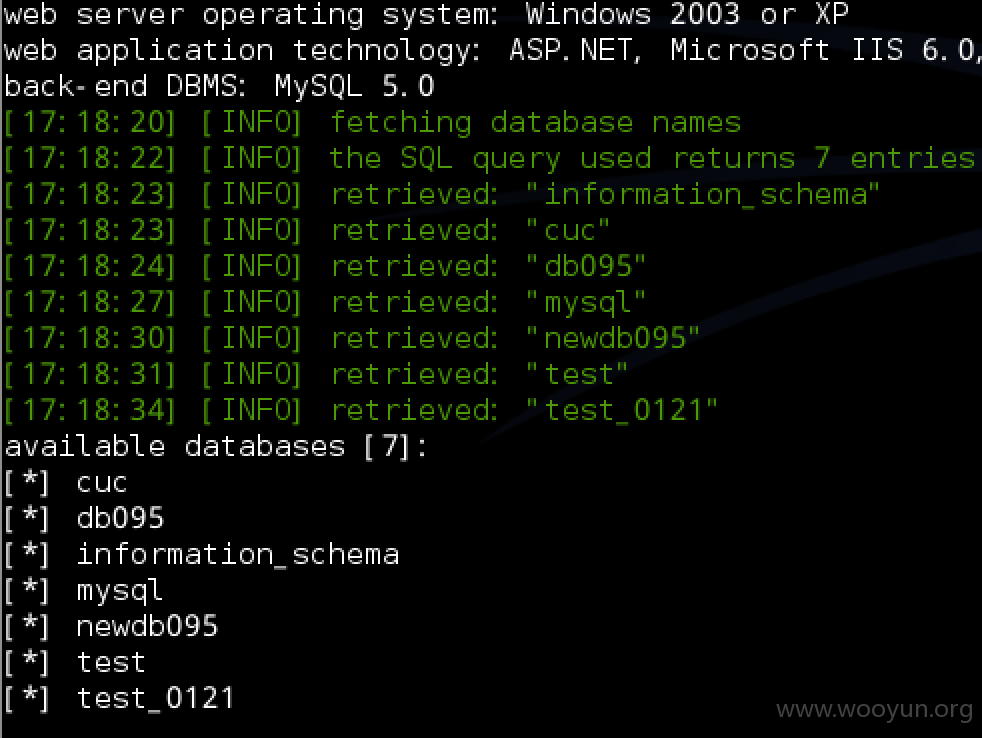Click the 'fetching database names' log line

point(373,122)
